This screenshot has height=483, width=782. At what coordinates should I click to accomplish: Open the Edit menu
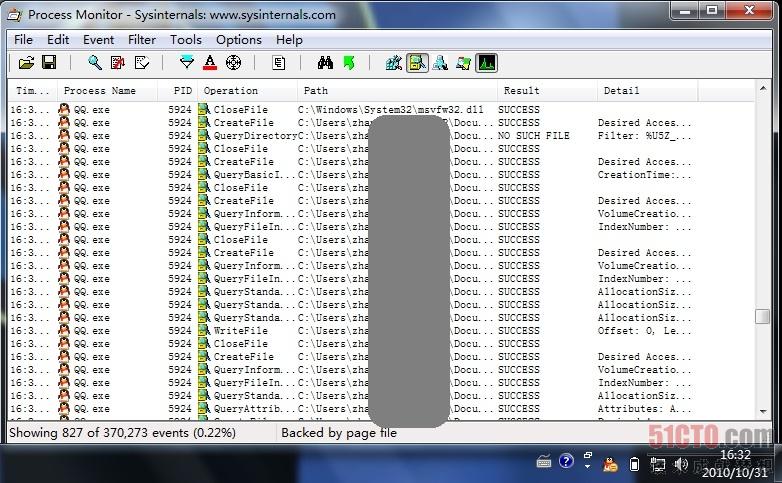click(x=58, y=39)
